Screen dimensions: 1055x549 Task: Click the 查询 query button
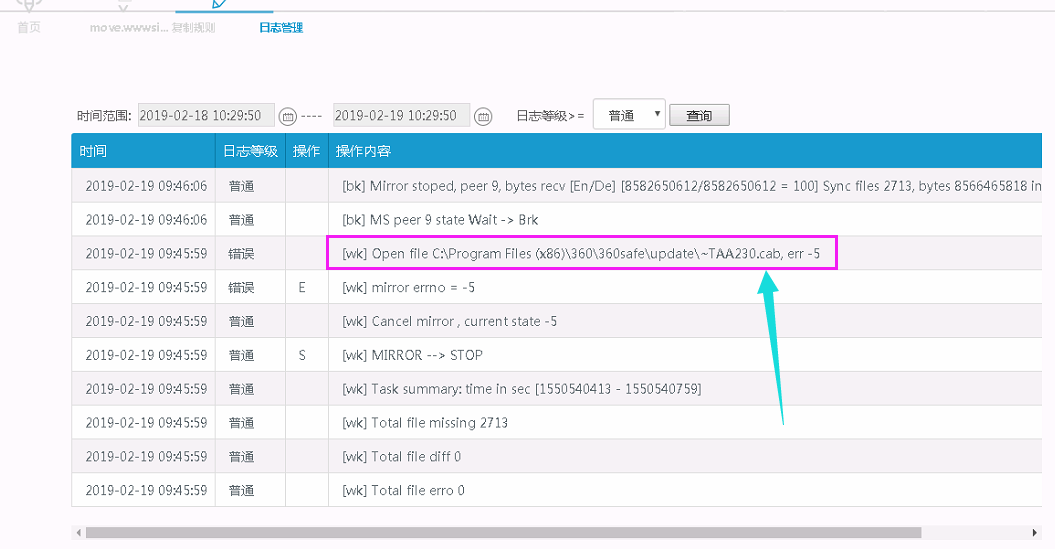coord(699,116)
